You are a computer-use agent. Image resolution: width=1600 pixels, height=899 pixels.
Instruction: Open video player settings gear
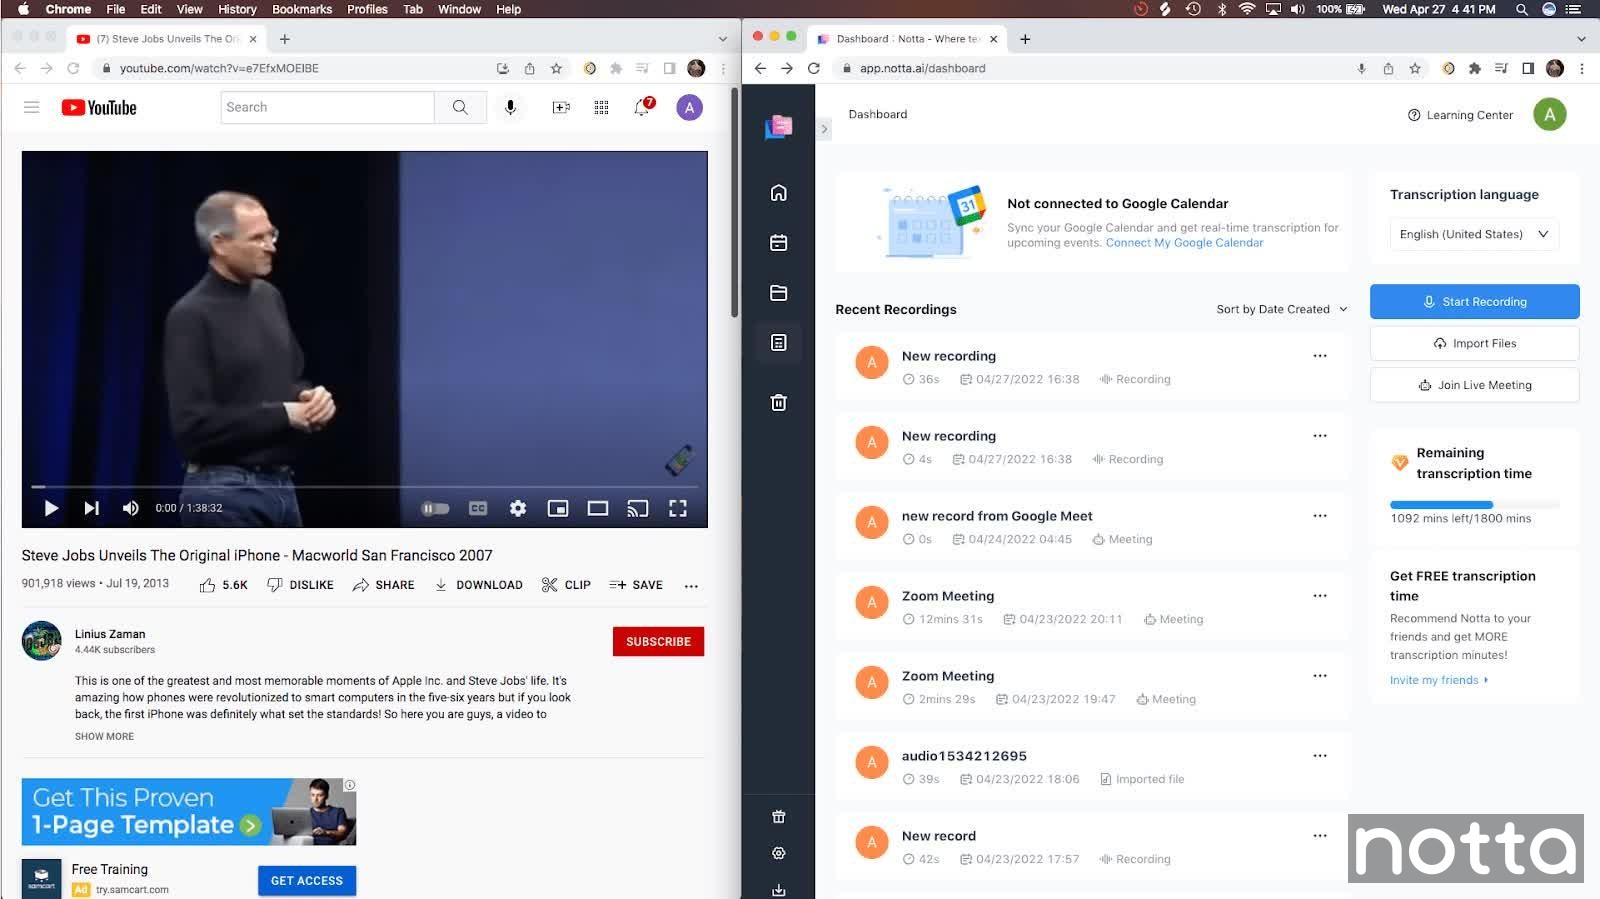518,508
